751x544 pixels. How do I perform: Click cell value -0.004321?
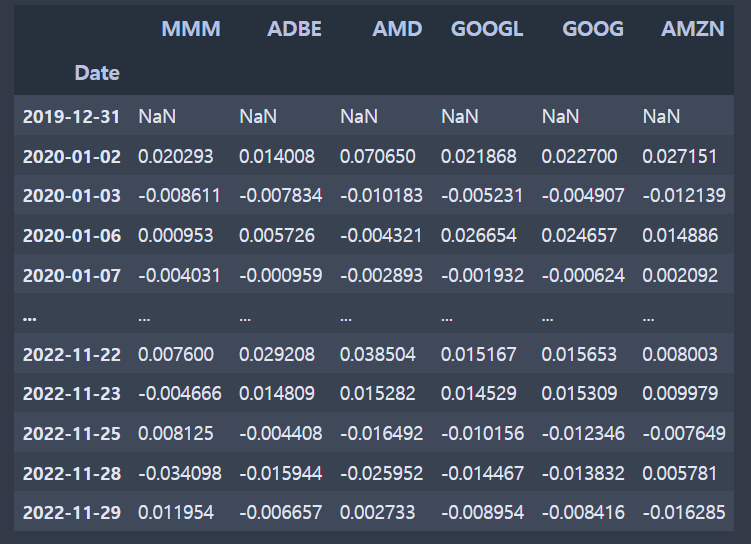click(x=381, y=236)
